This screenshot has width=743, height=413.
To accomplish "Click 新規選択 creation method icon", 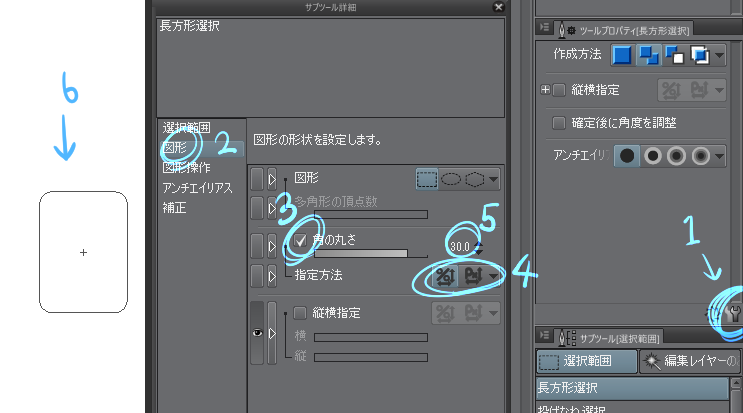I will [622, 55].
